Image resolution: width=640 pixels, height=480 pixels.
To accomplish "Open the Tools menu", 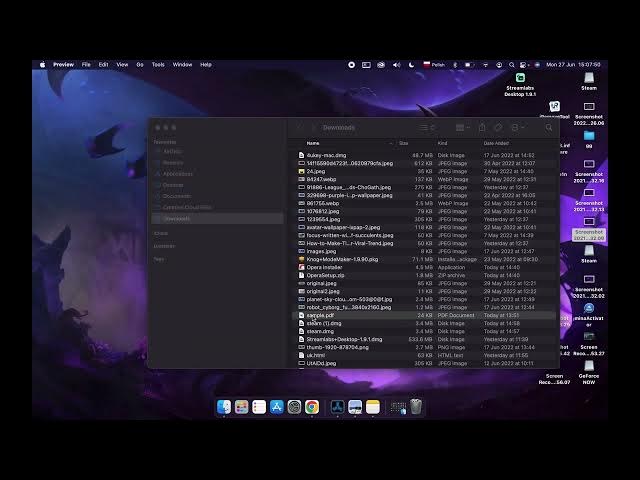I will pos(158,64).
